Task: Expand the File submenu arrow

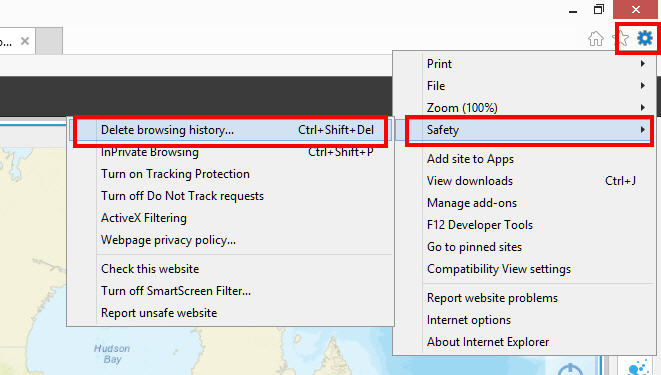Action: tap(642, 86)
